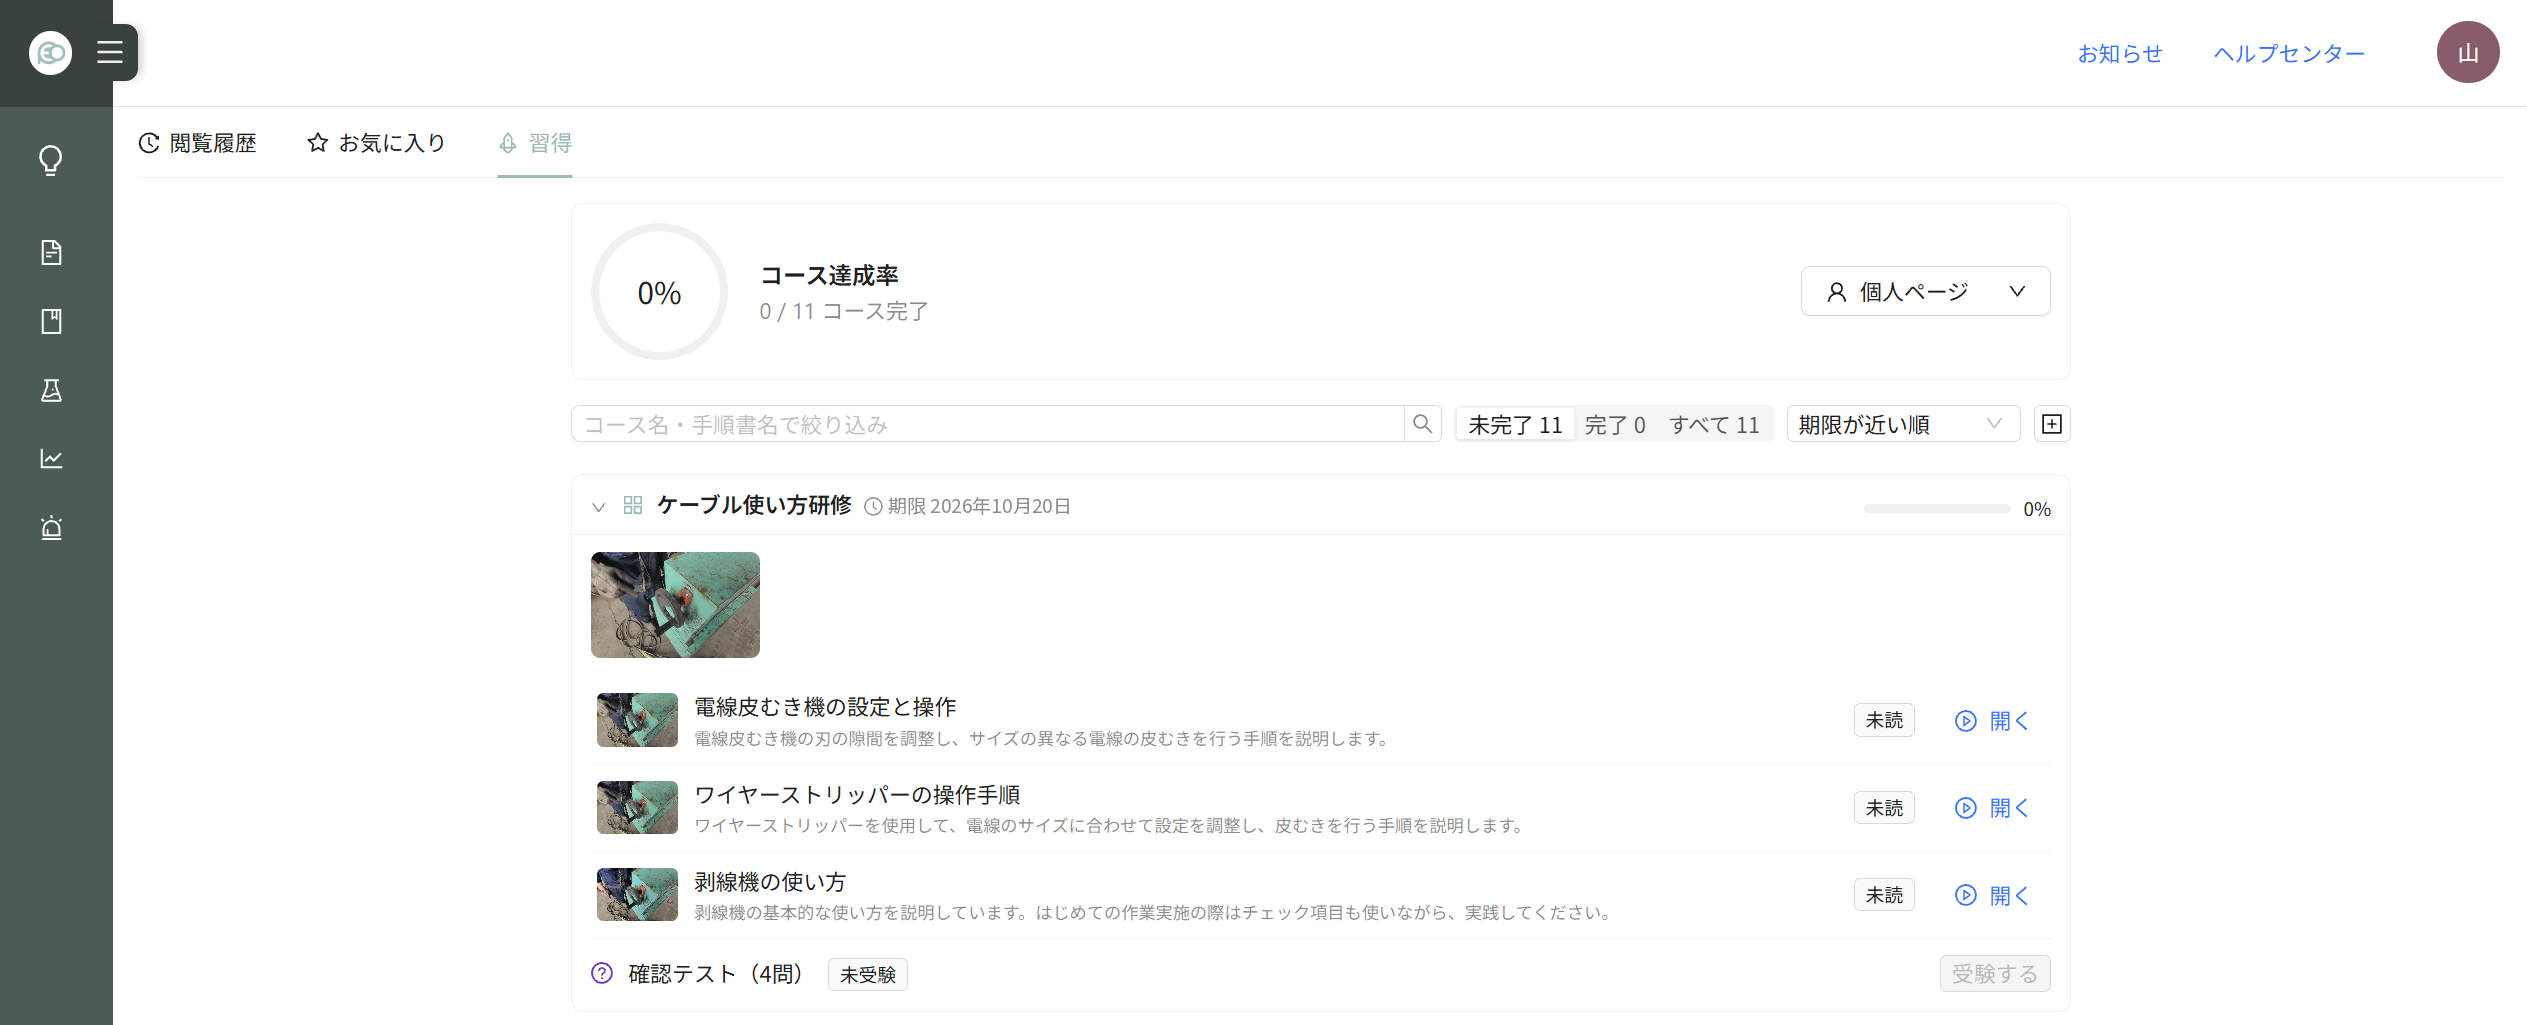Open the 個人ページ dropdown

[1925, 291]
